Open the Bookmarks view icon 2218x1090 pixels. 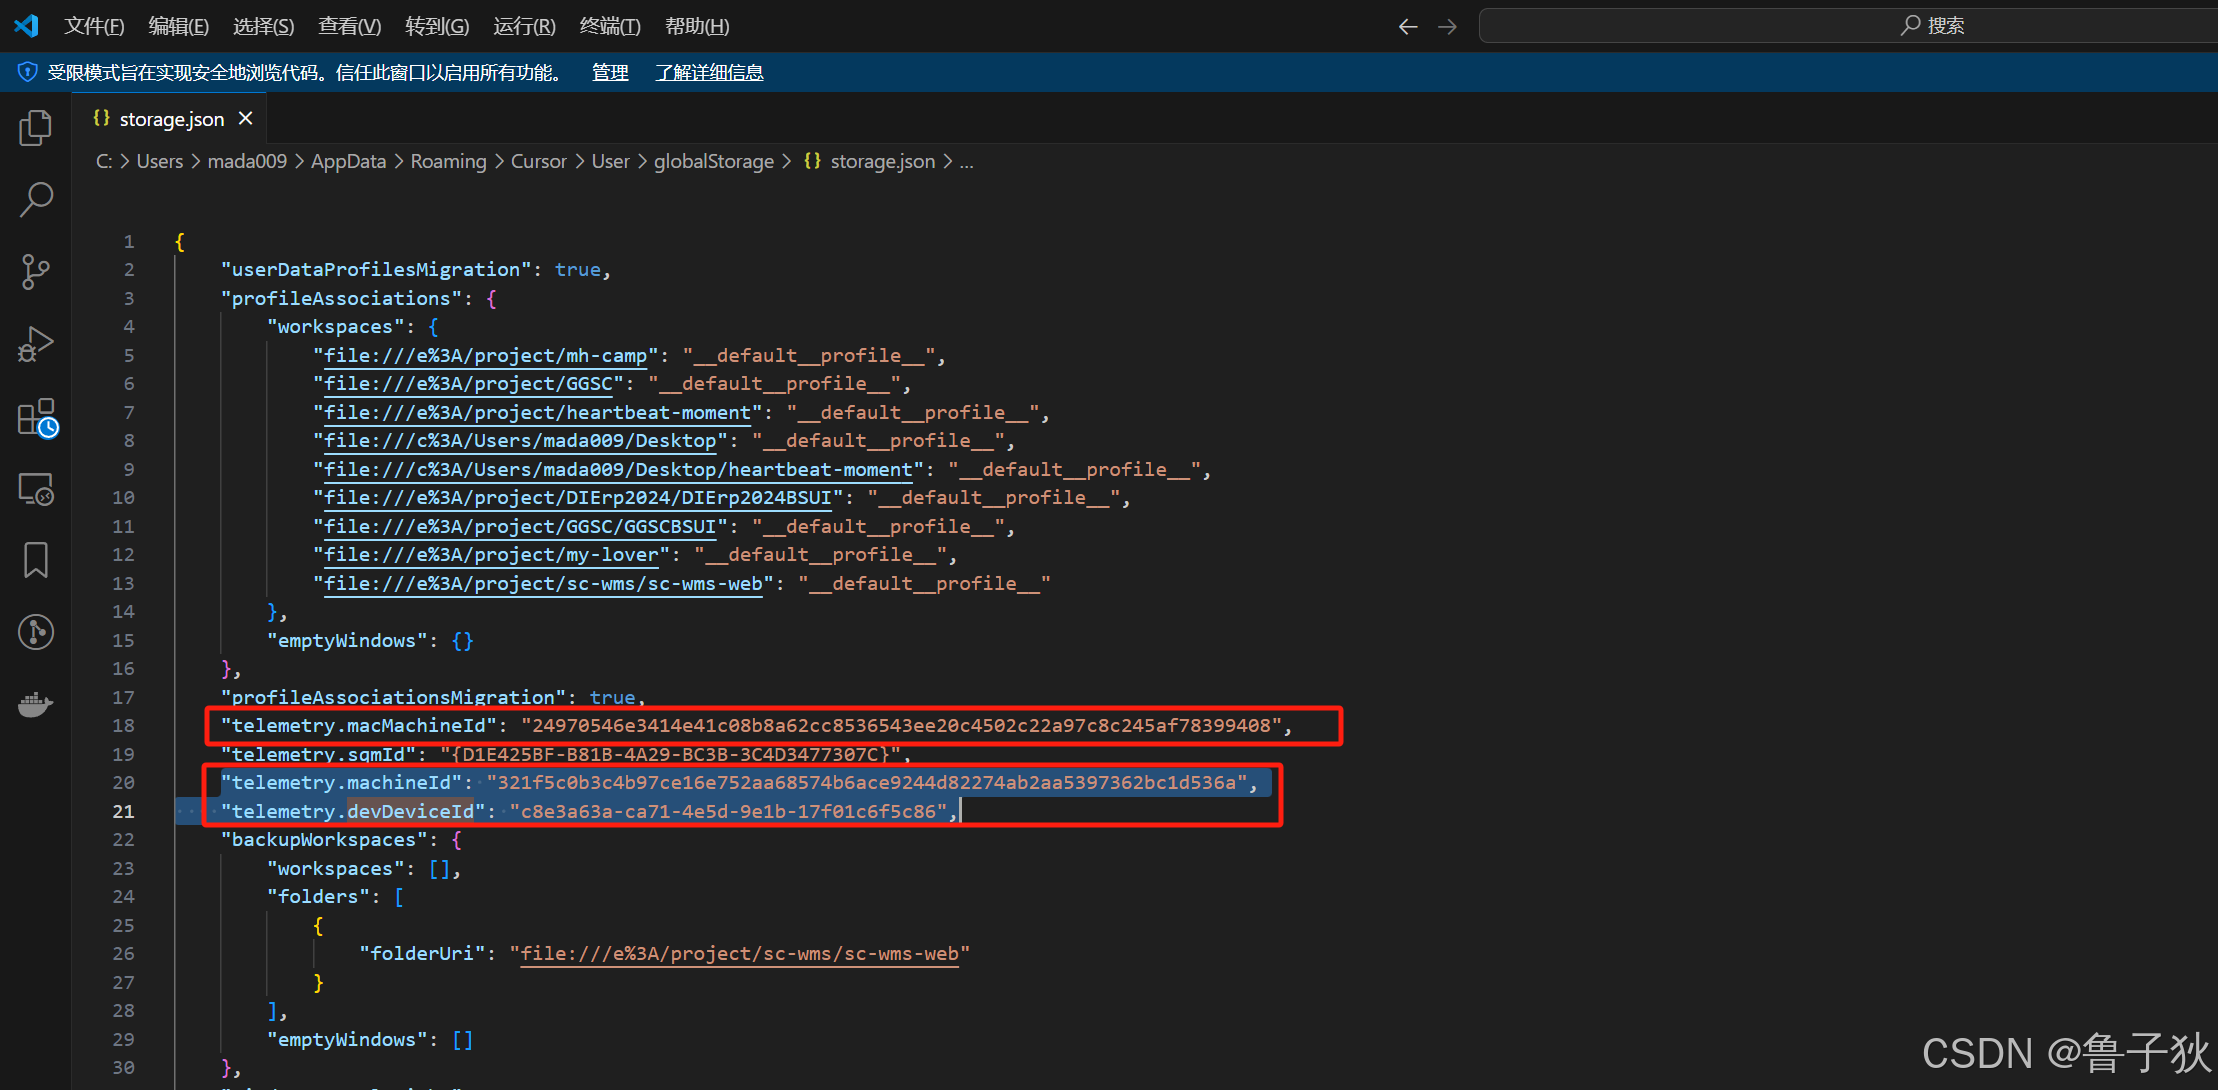(x=36, y=560)
